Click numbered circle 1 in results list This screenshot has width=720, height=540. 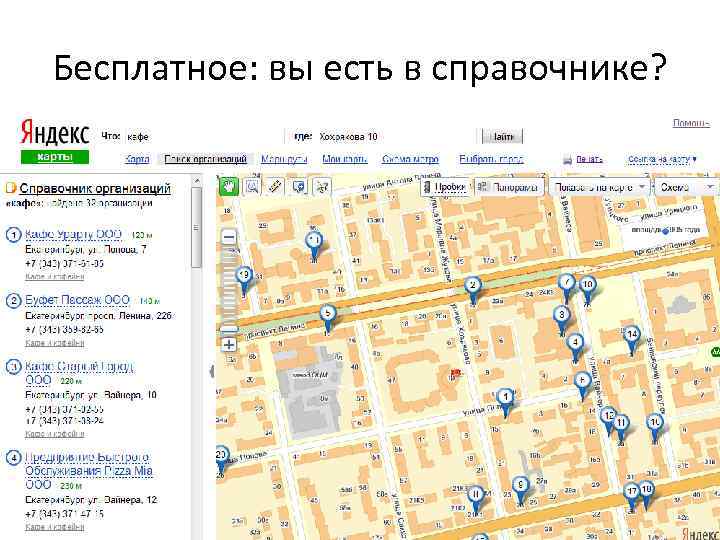[x=13, y=235]
